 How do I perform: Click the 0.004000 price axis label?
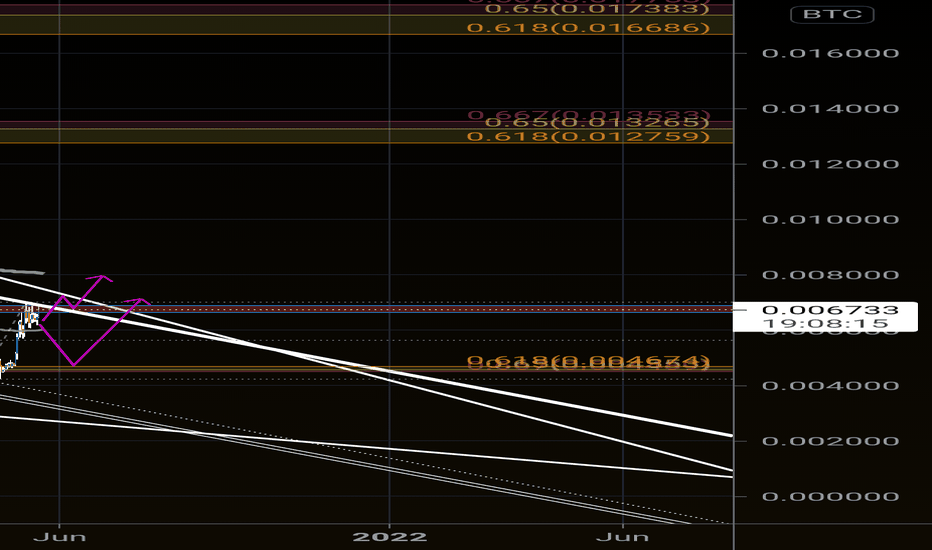[830, 386]
